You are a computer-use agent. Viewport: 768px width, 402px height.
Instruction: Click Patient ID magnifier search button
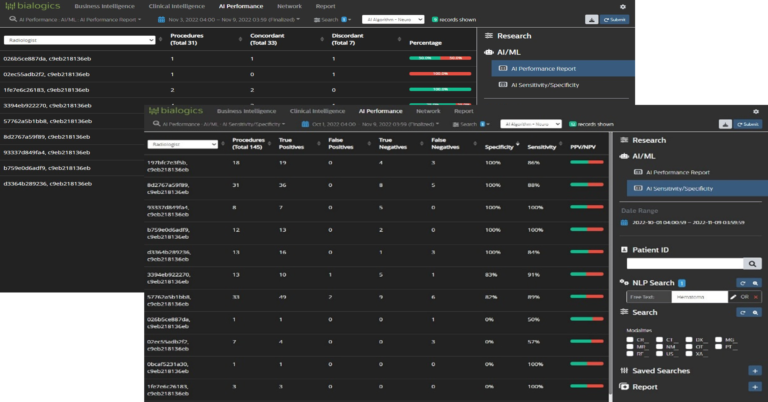(x=752, y=264)
